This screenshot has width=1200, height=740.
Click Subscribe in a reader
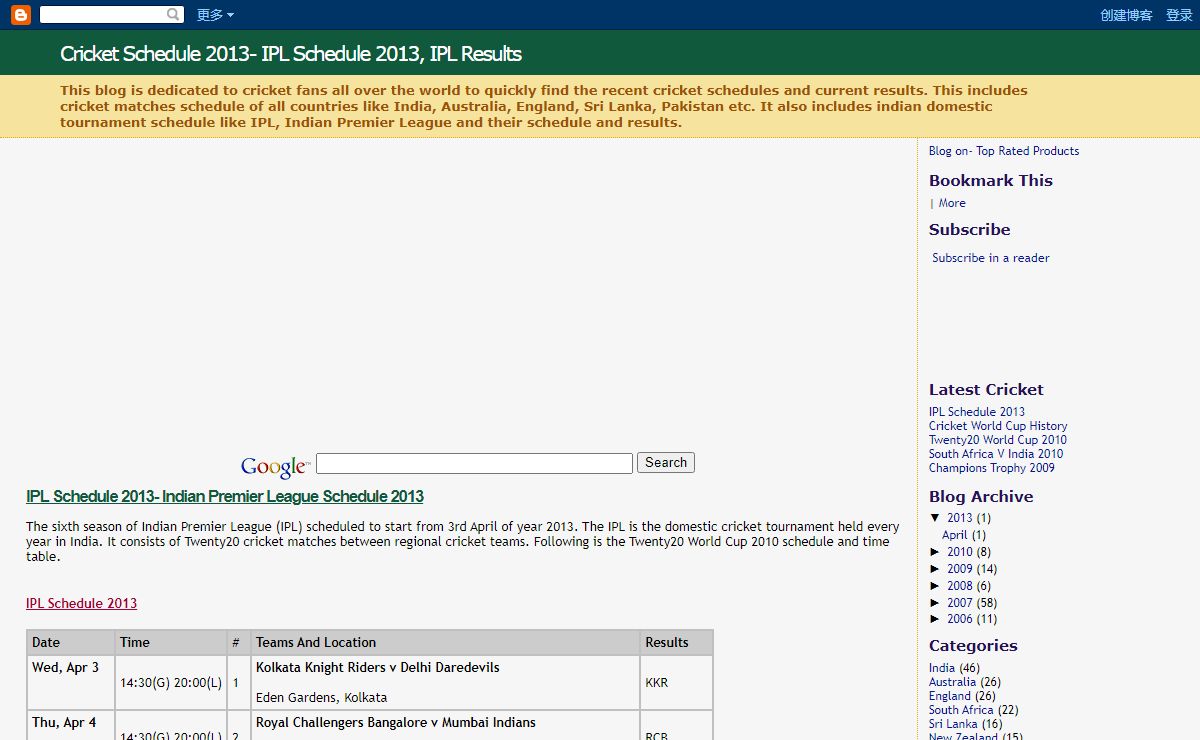[x=991, y=258]
